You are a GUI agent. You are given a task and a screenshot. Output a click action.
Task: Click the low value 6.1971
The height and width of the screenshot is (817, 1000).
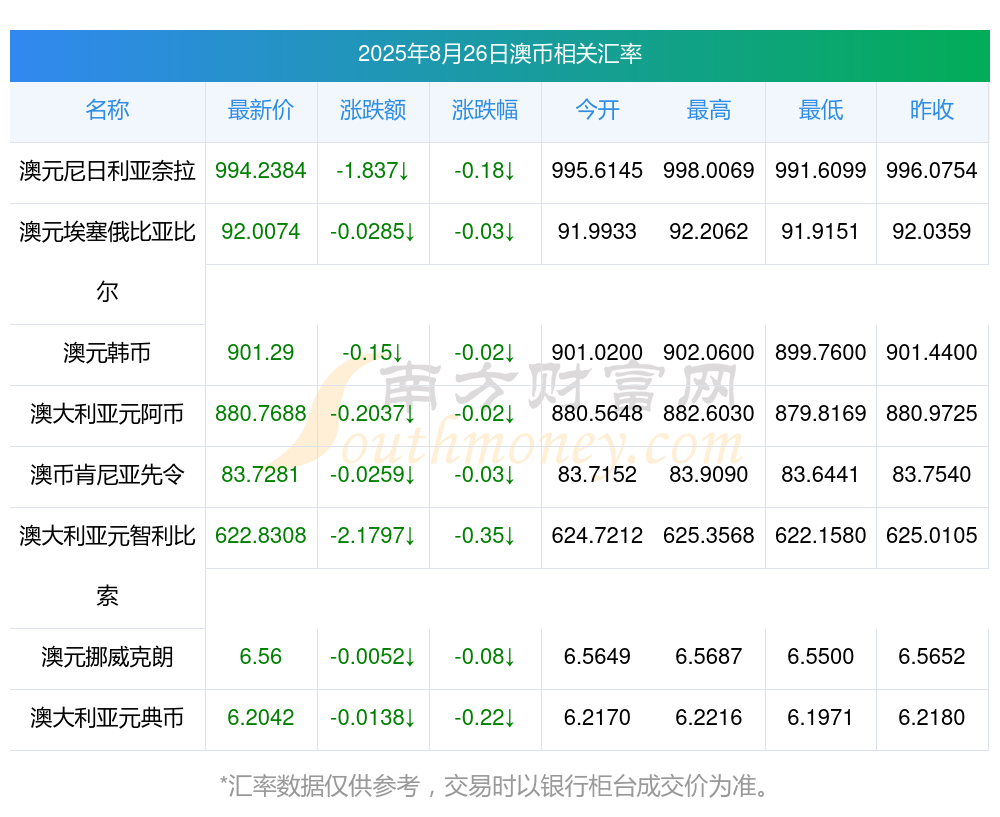point(821,718)
